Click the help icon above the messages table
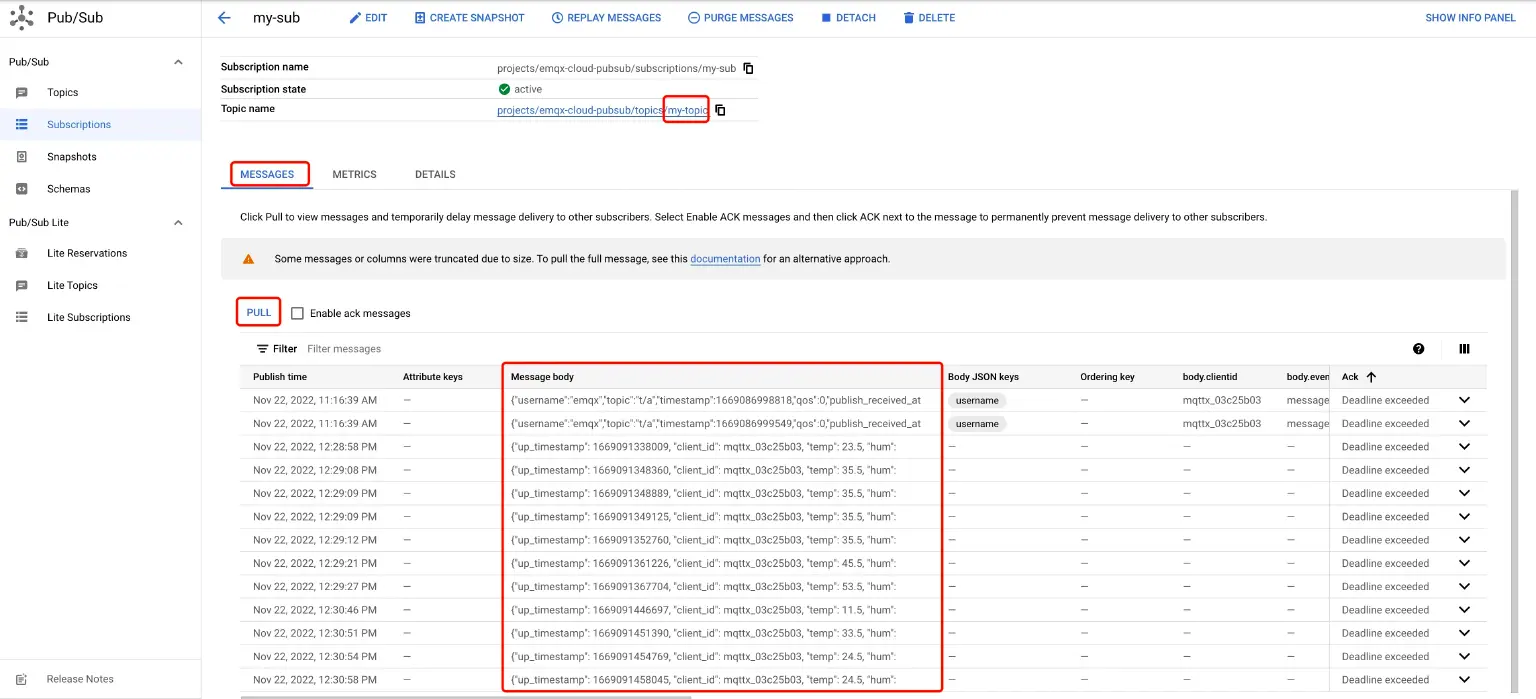Viewport: 1536px width, 699px height. (x=1418, y=348)
